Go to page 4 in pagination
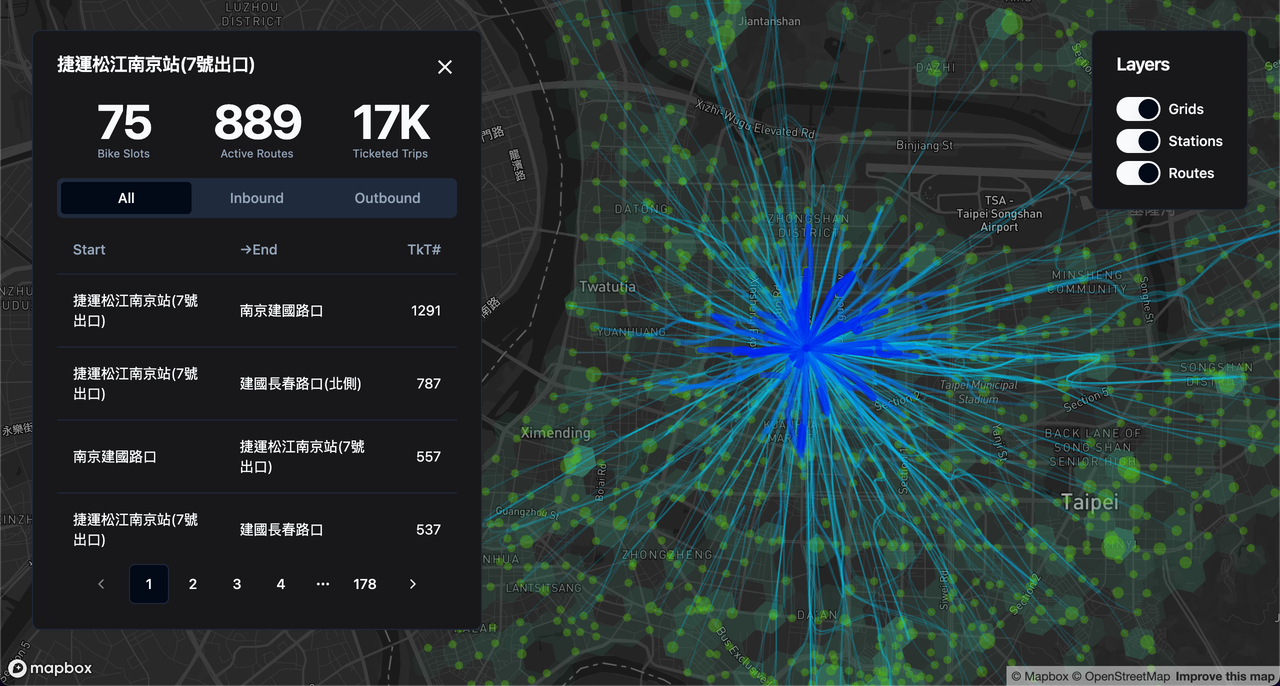The width and height of the screenshot is (1280, 686). 281,584
